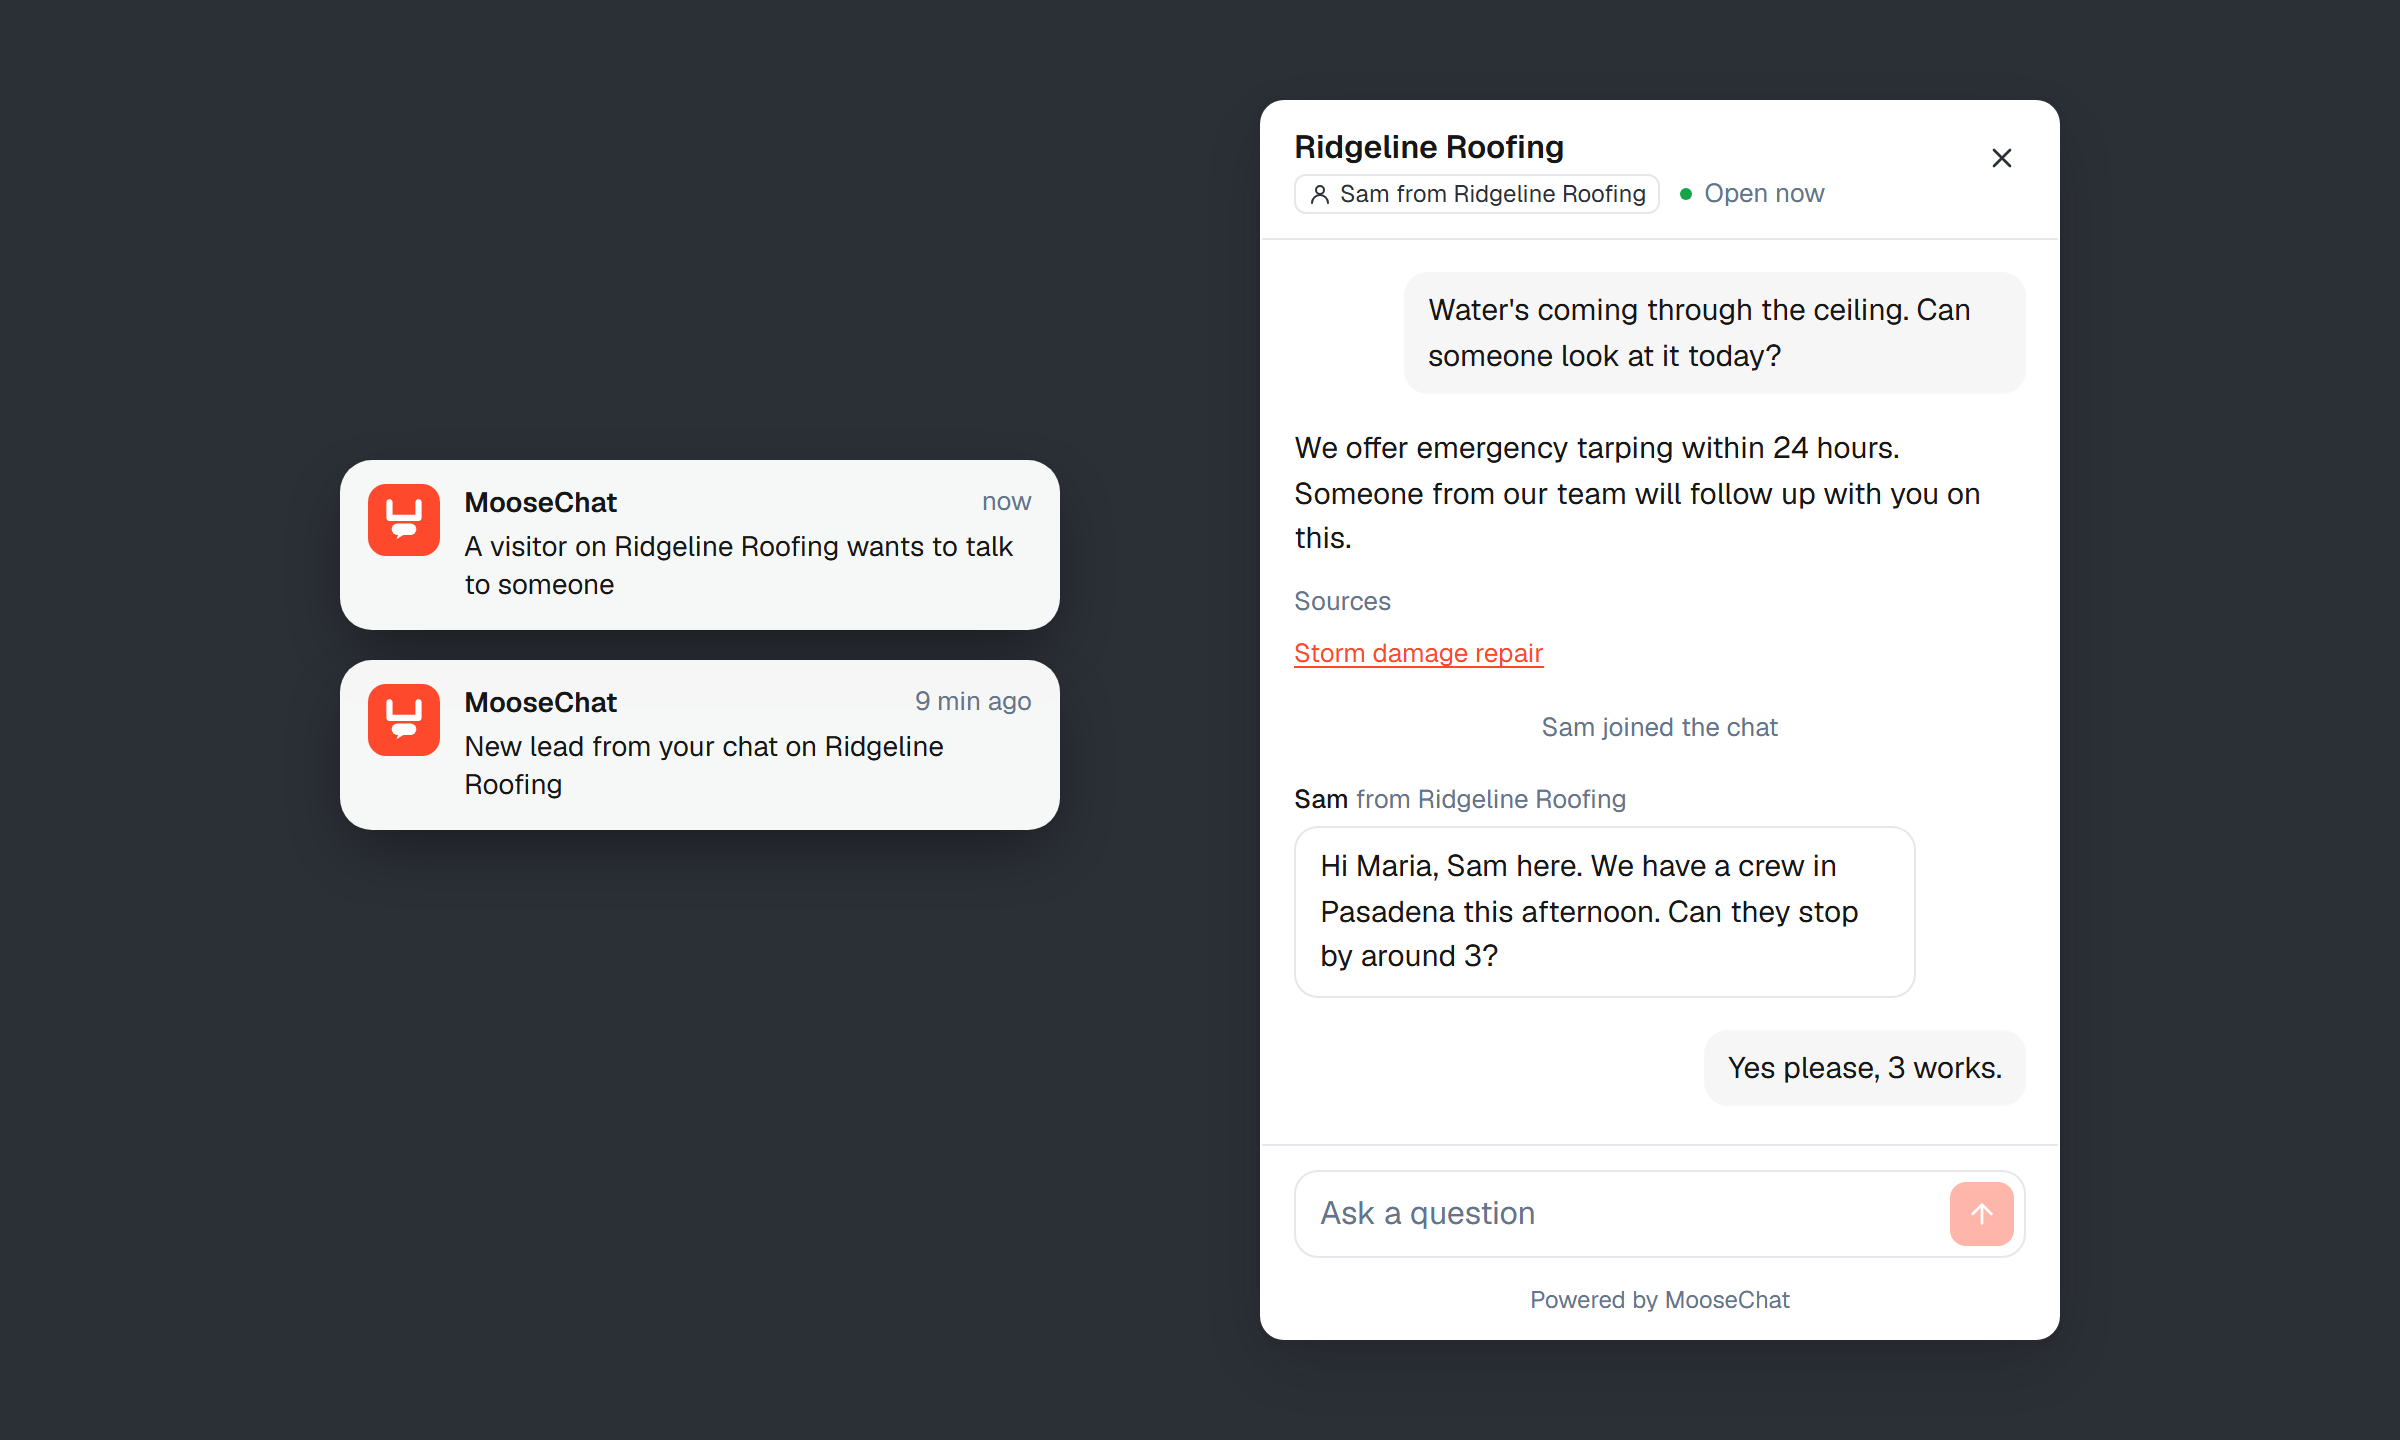Click the Ridgeline Roofing widget title
The height and width of the screenshot is (1440, 2400).
coord(1429,147)
